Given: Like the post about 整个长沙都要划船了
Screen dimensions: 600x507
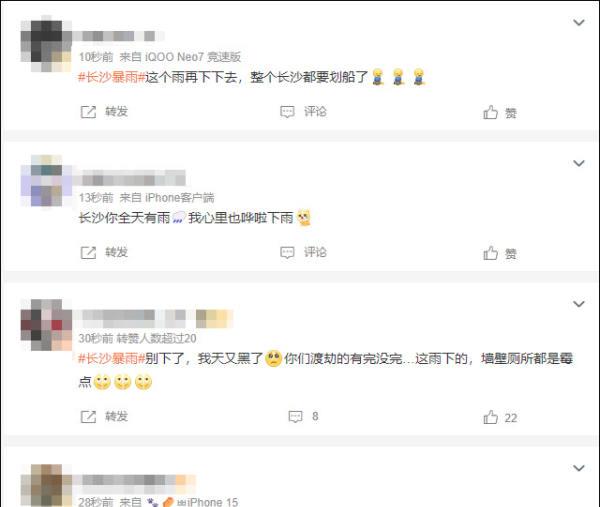Looking at the screenshot, I should tap(491, 112).
